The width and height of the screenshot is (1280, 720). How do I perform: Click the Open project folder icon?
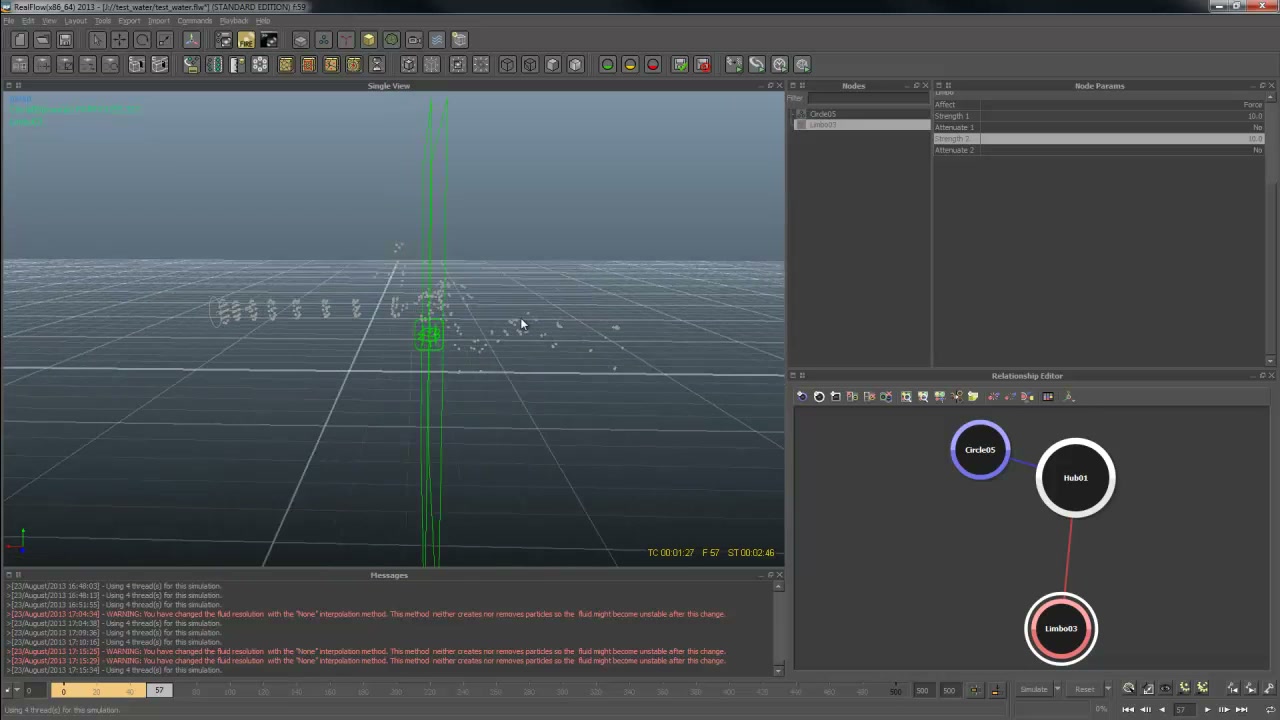[42, 40]
